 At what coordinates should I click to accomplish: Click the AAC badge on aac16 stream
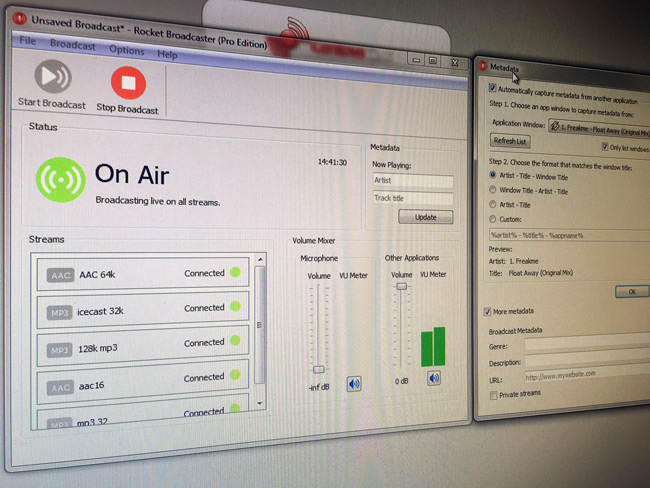61,388
